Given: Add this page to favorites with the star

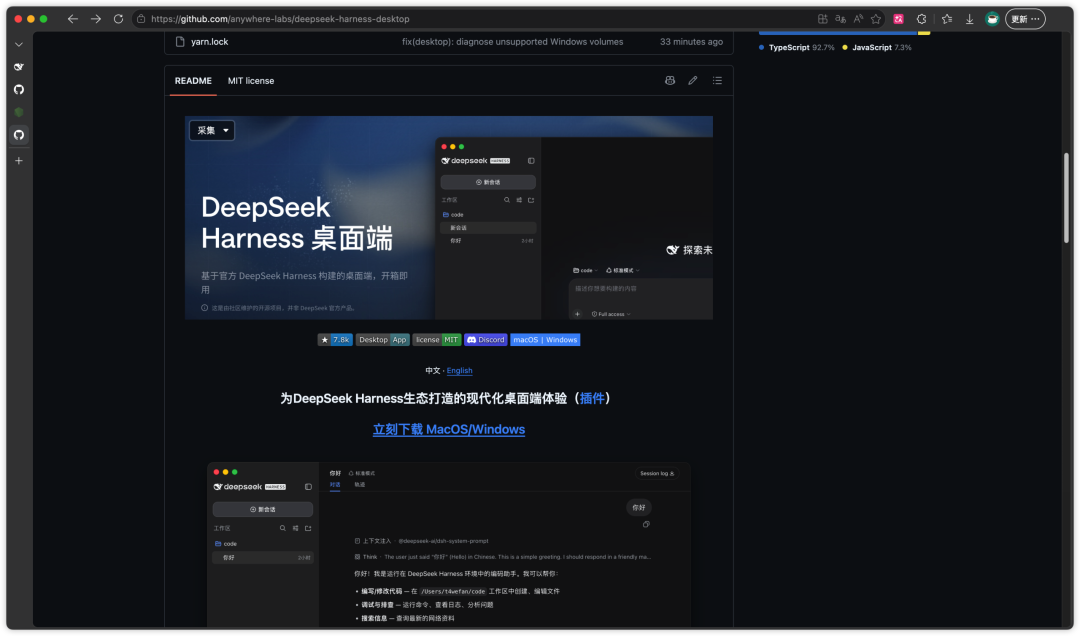Looking at the screenshot, I should click(876, 19).
